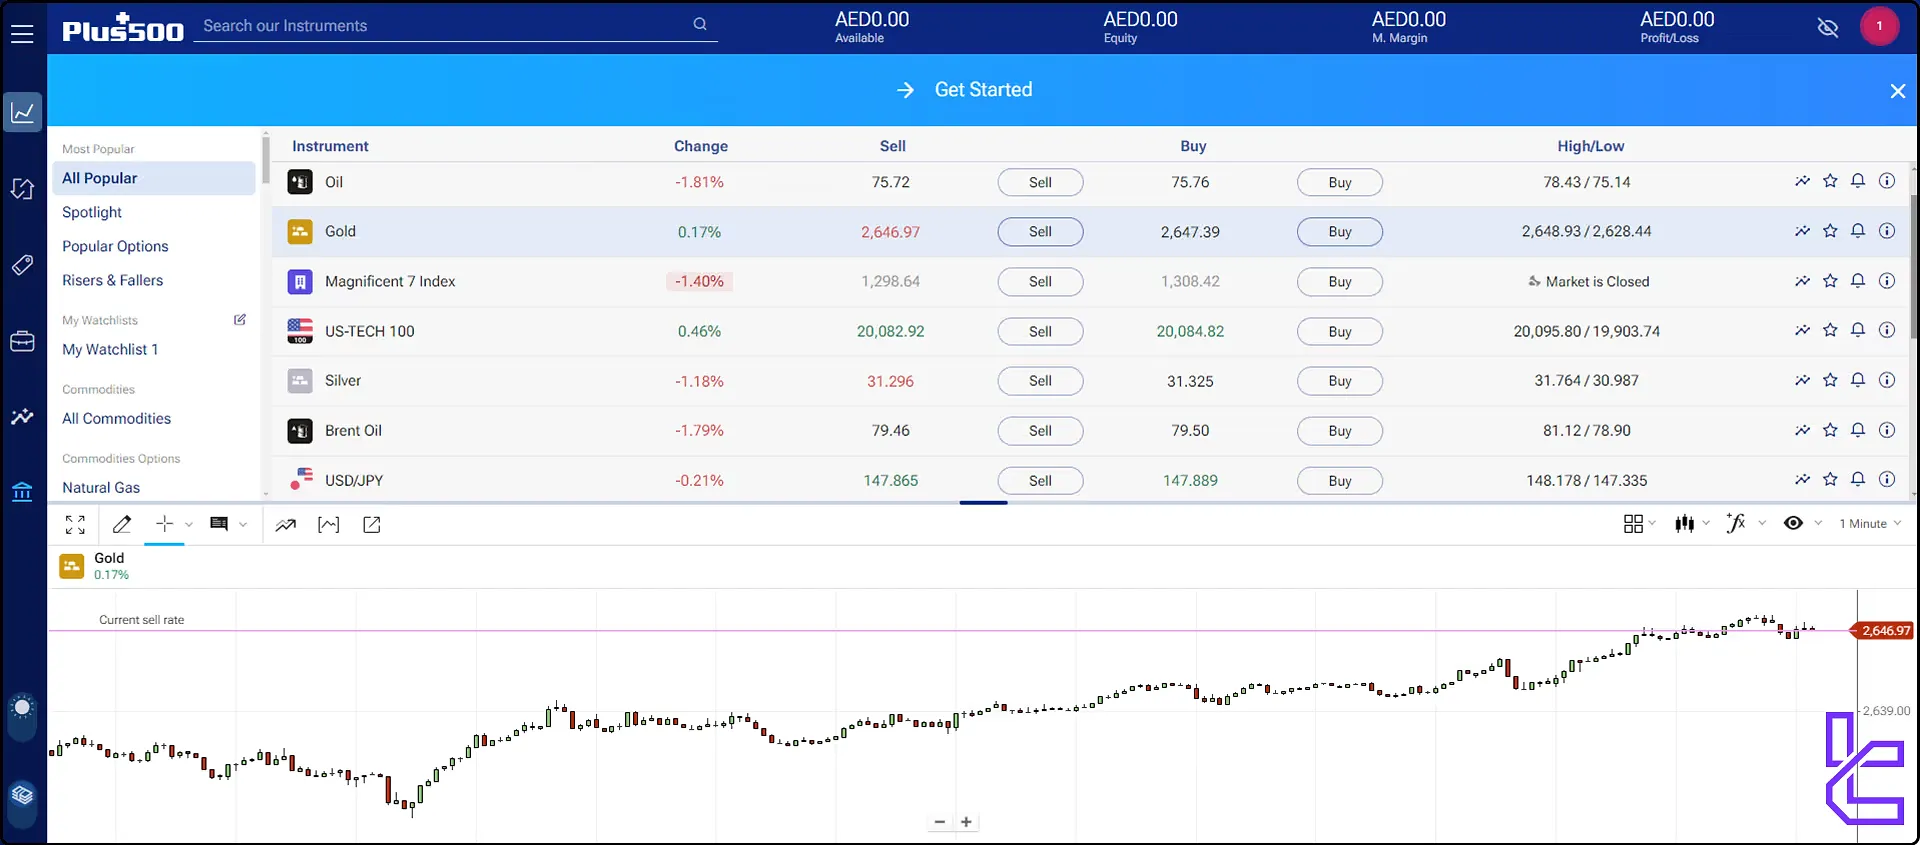Toggle the dark mode sun/moon switch
The height and width of the screenshot is (845, 1920).
click(22, 718)
